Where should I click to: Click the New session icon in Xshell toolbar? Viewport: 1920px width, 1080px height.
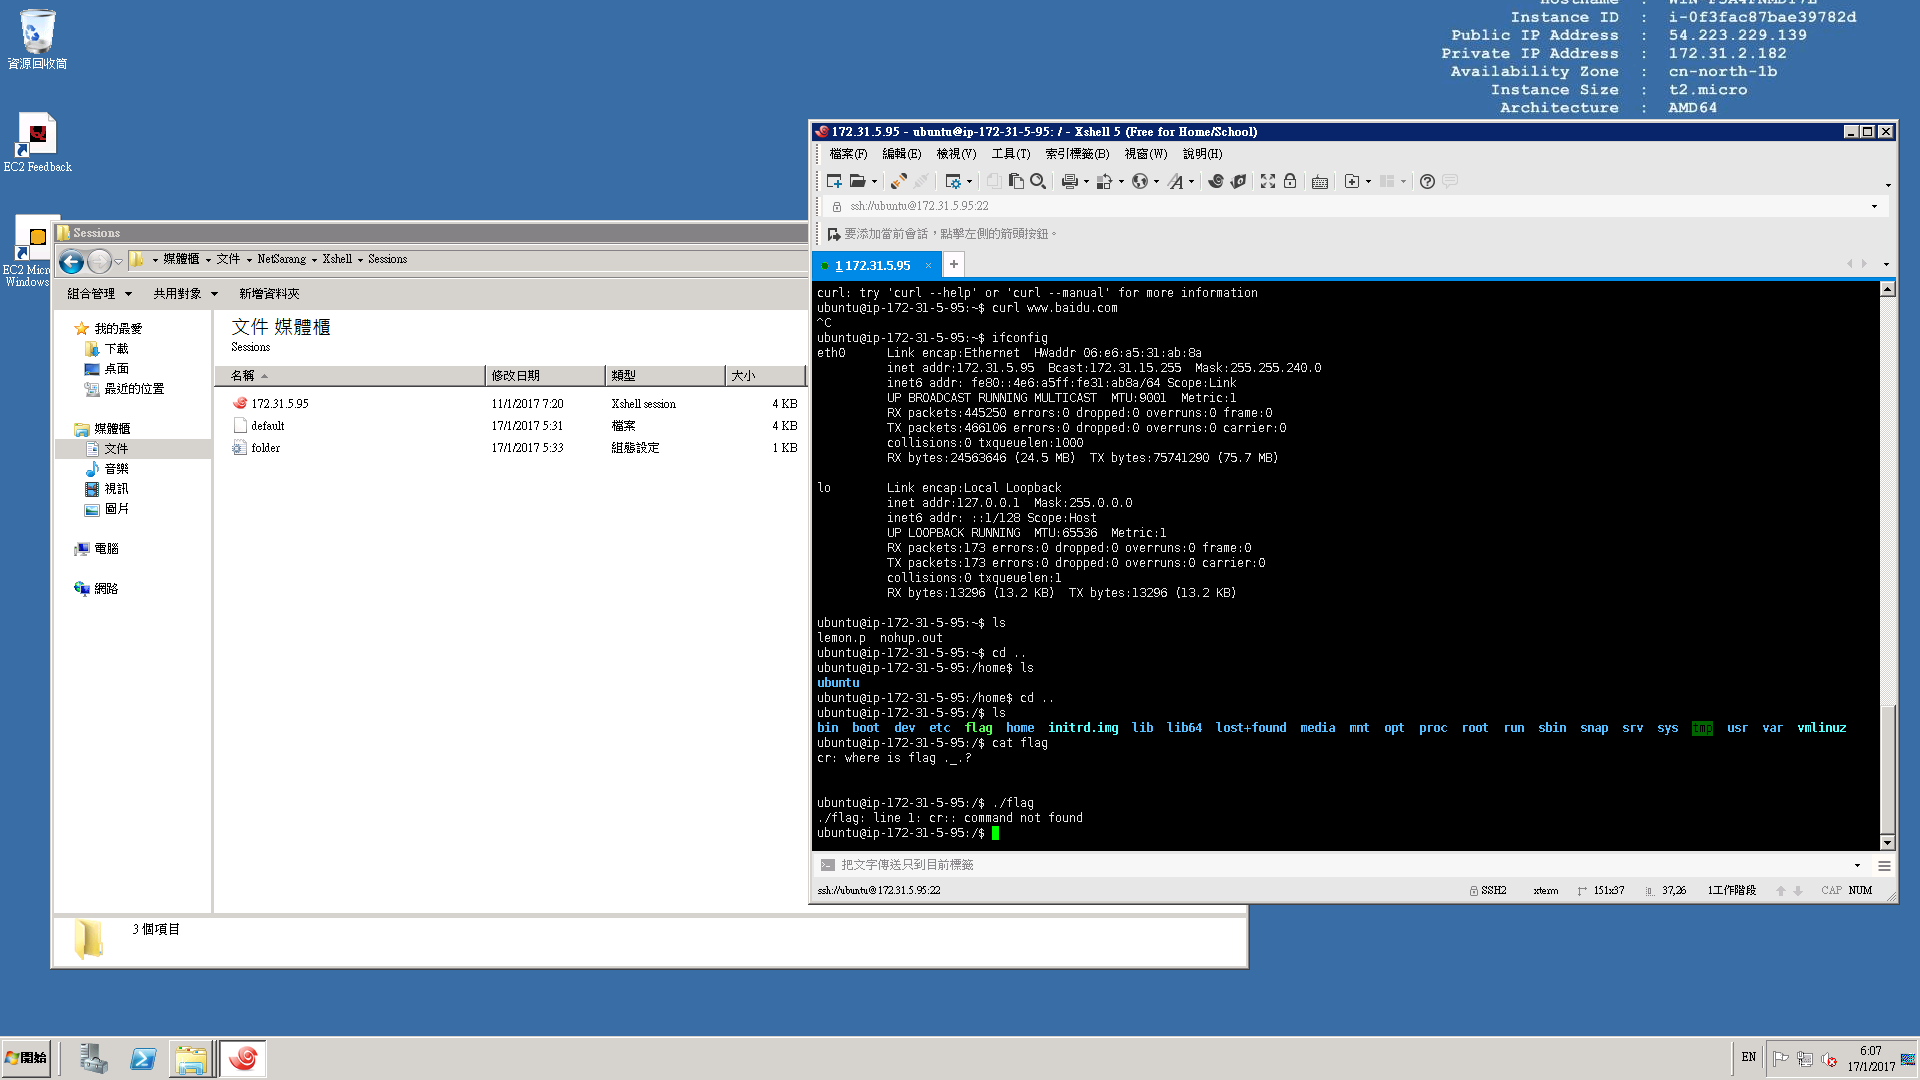[834, 181]
